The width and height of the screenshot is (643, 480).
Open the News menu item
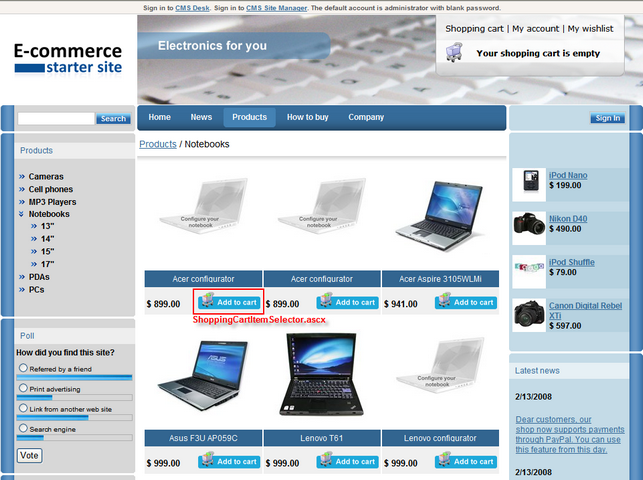pyautogui.click(x=201, y=117)
